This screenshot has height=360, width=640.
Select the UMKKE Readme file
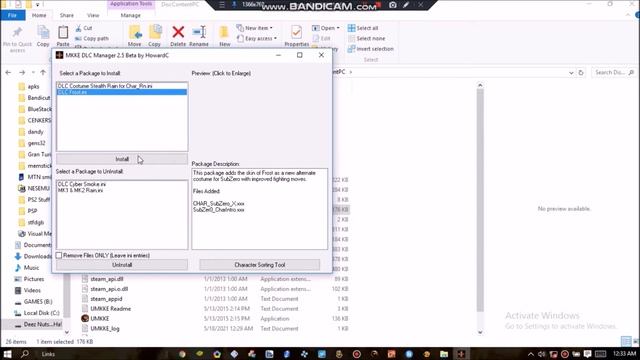point(111,309)
